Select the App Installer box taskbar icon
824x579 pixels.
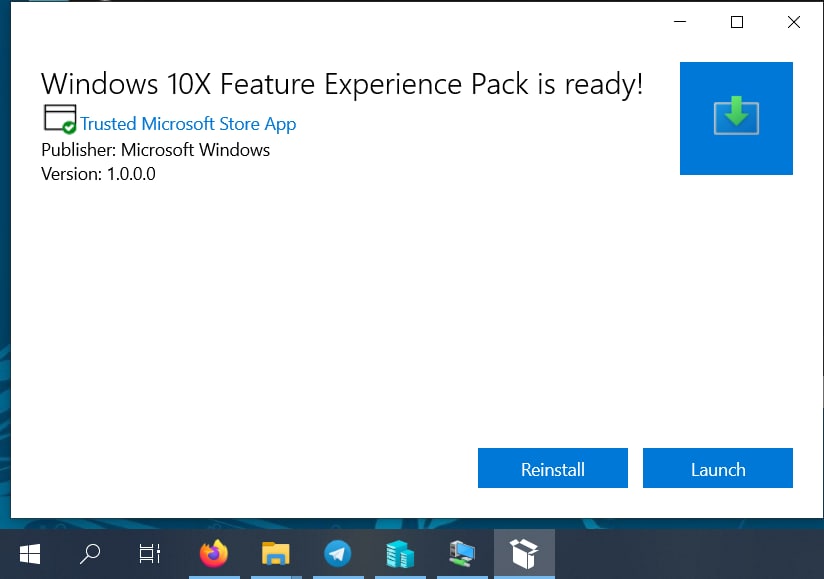coord(524,554)
